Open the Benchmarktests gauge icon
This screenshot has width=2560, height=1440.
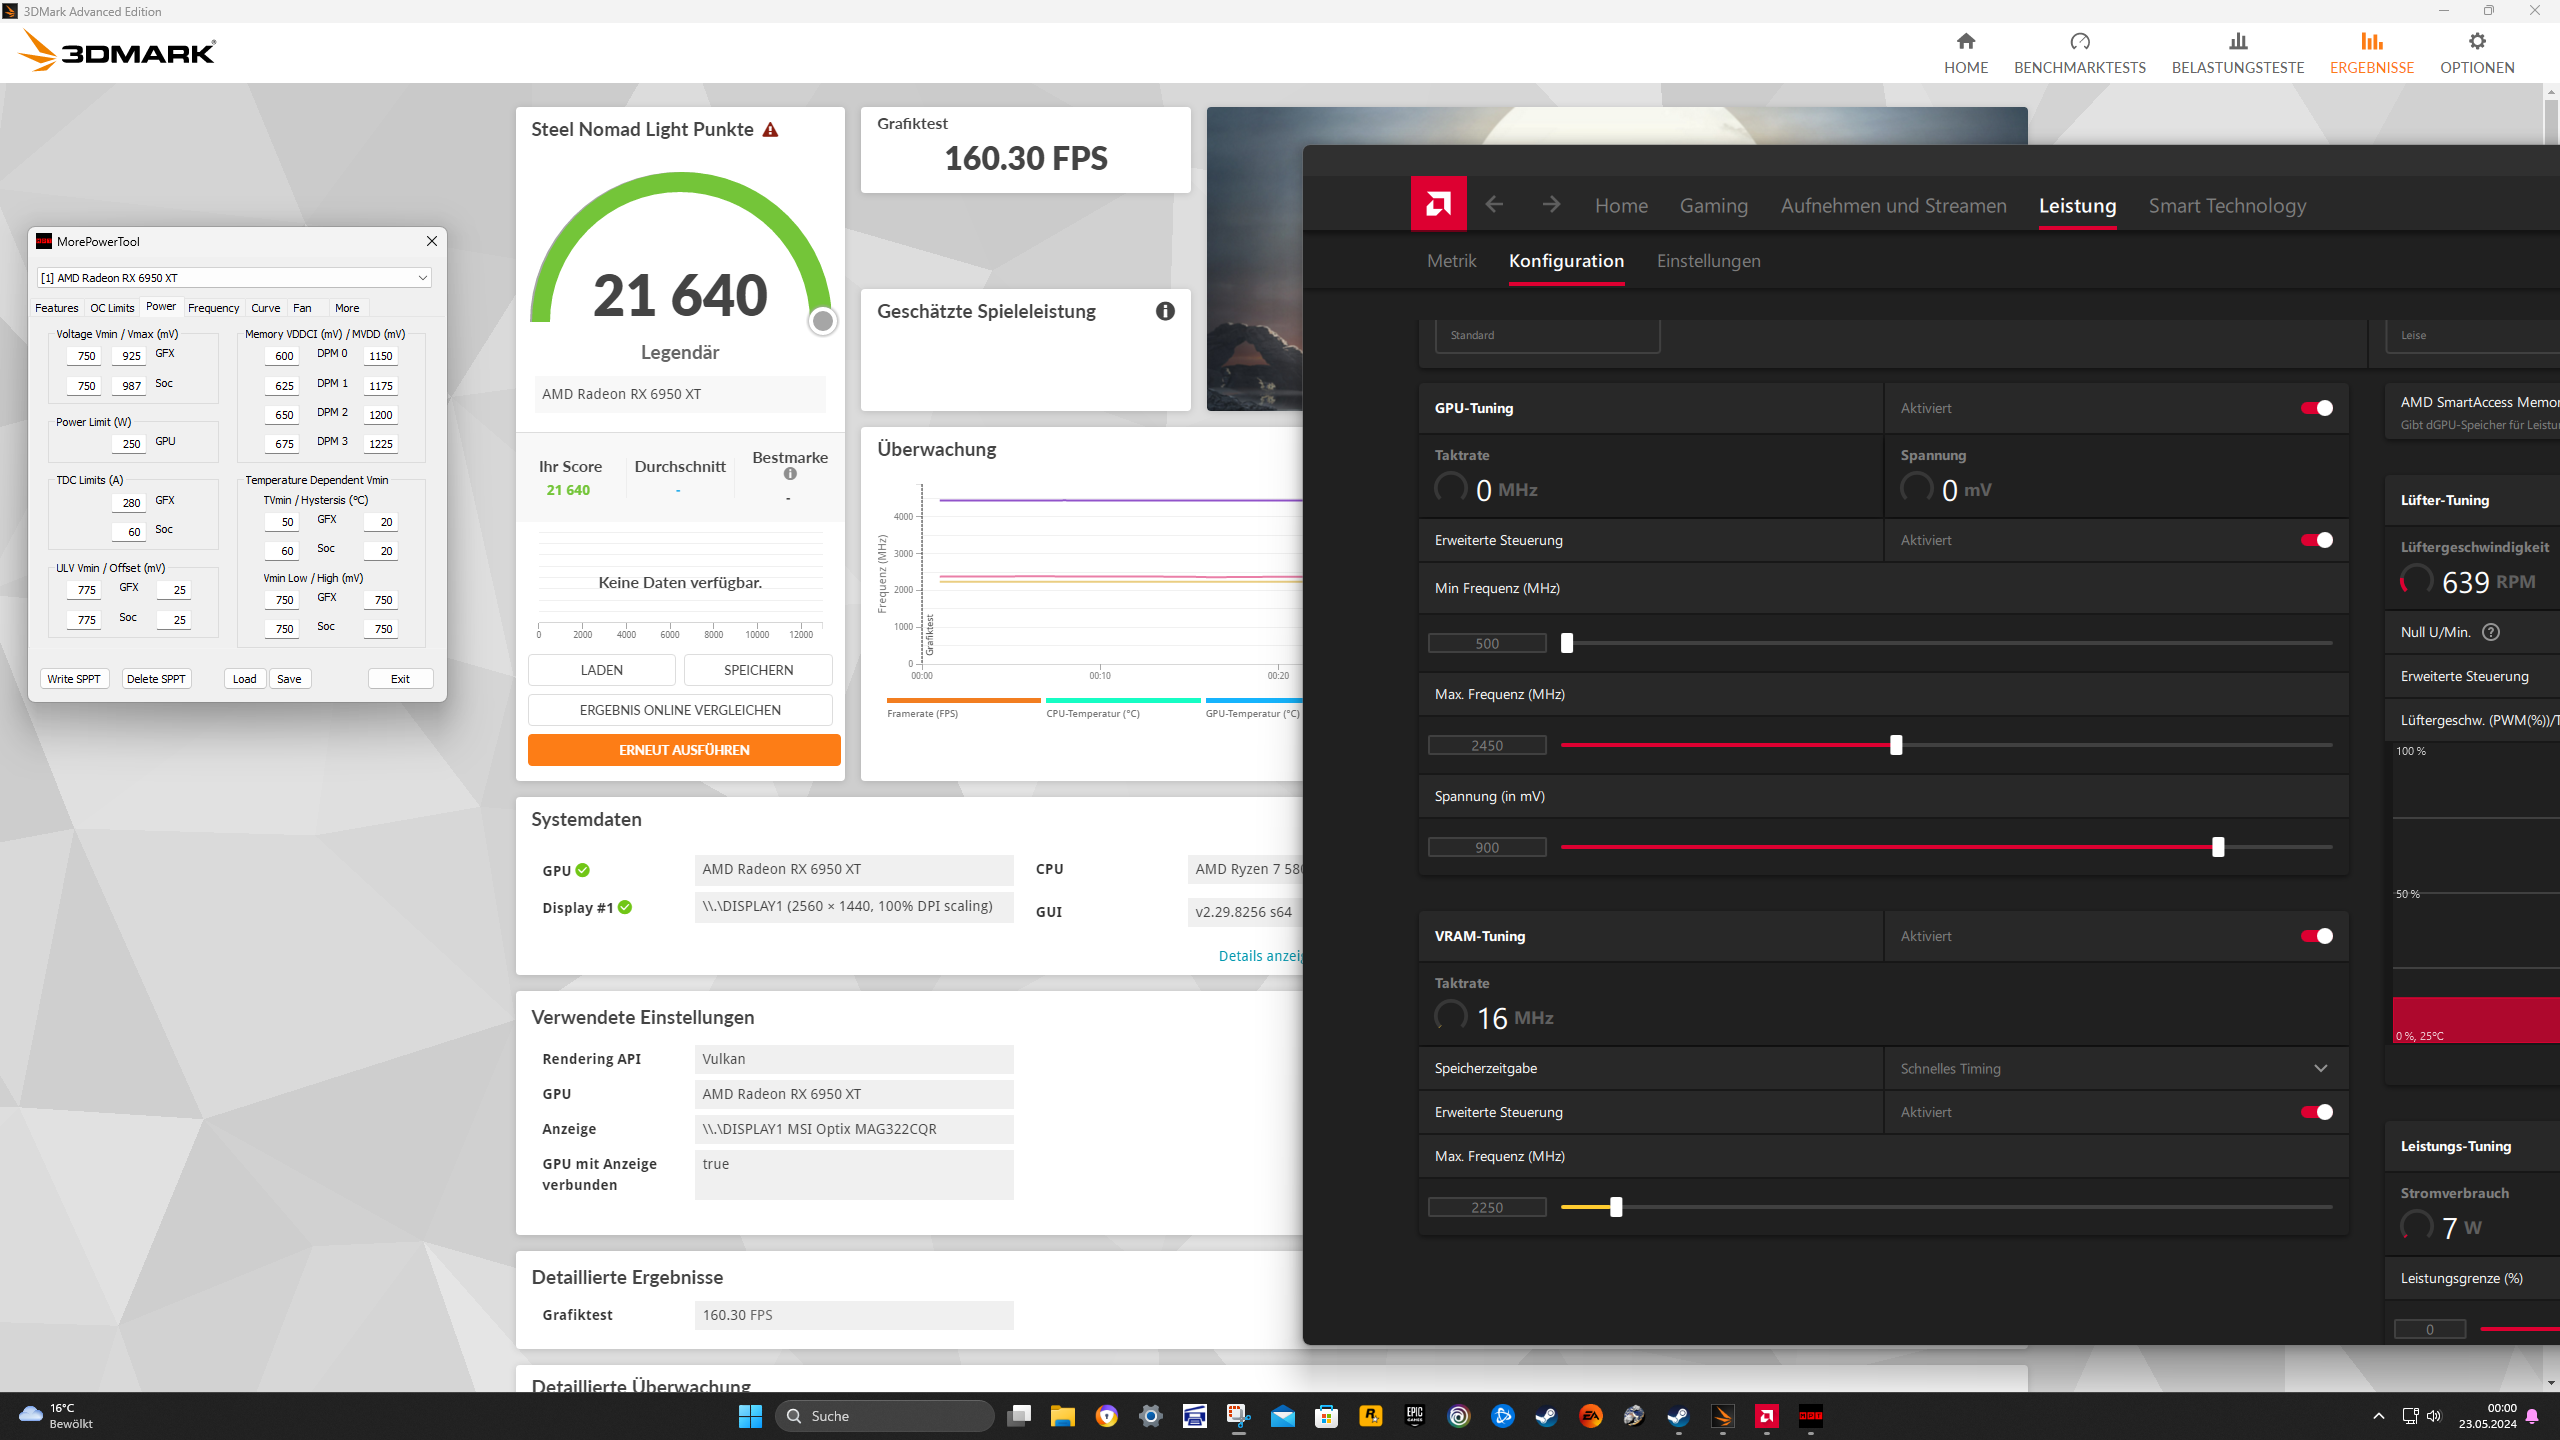[2079, 42]
